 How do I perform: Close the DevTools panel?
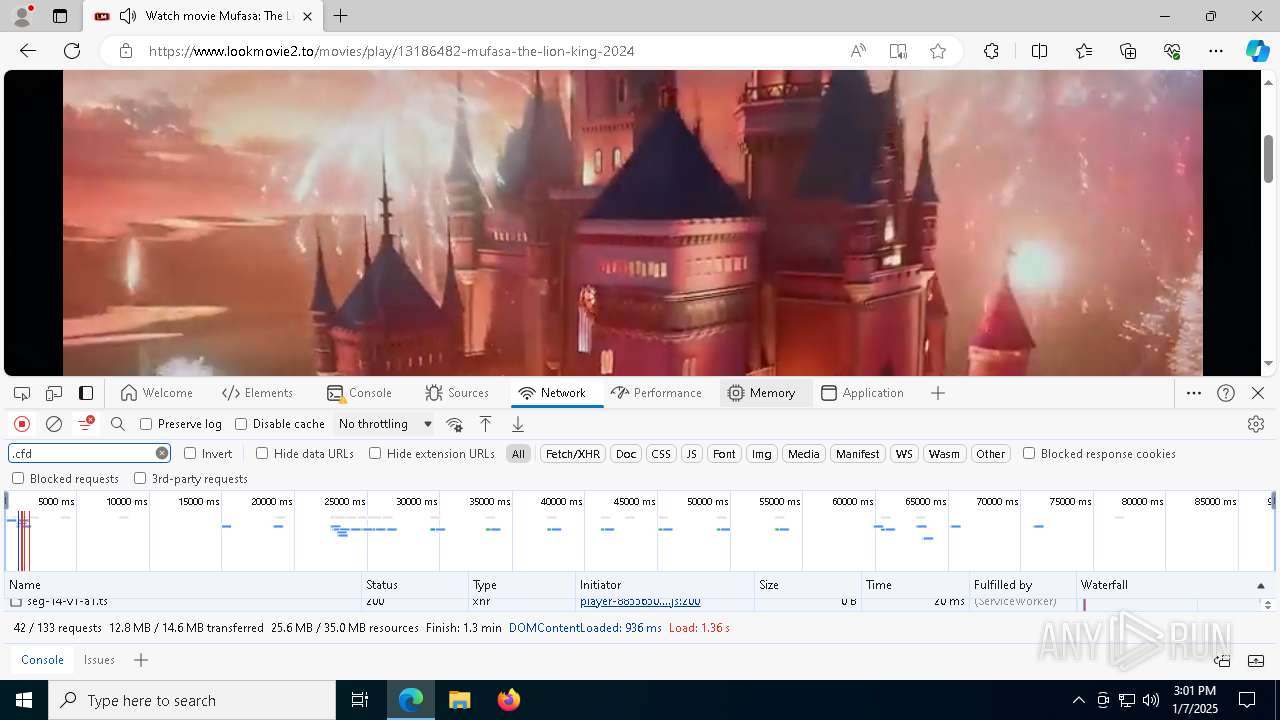pos(1258,393)
